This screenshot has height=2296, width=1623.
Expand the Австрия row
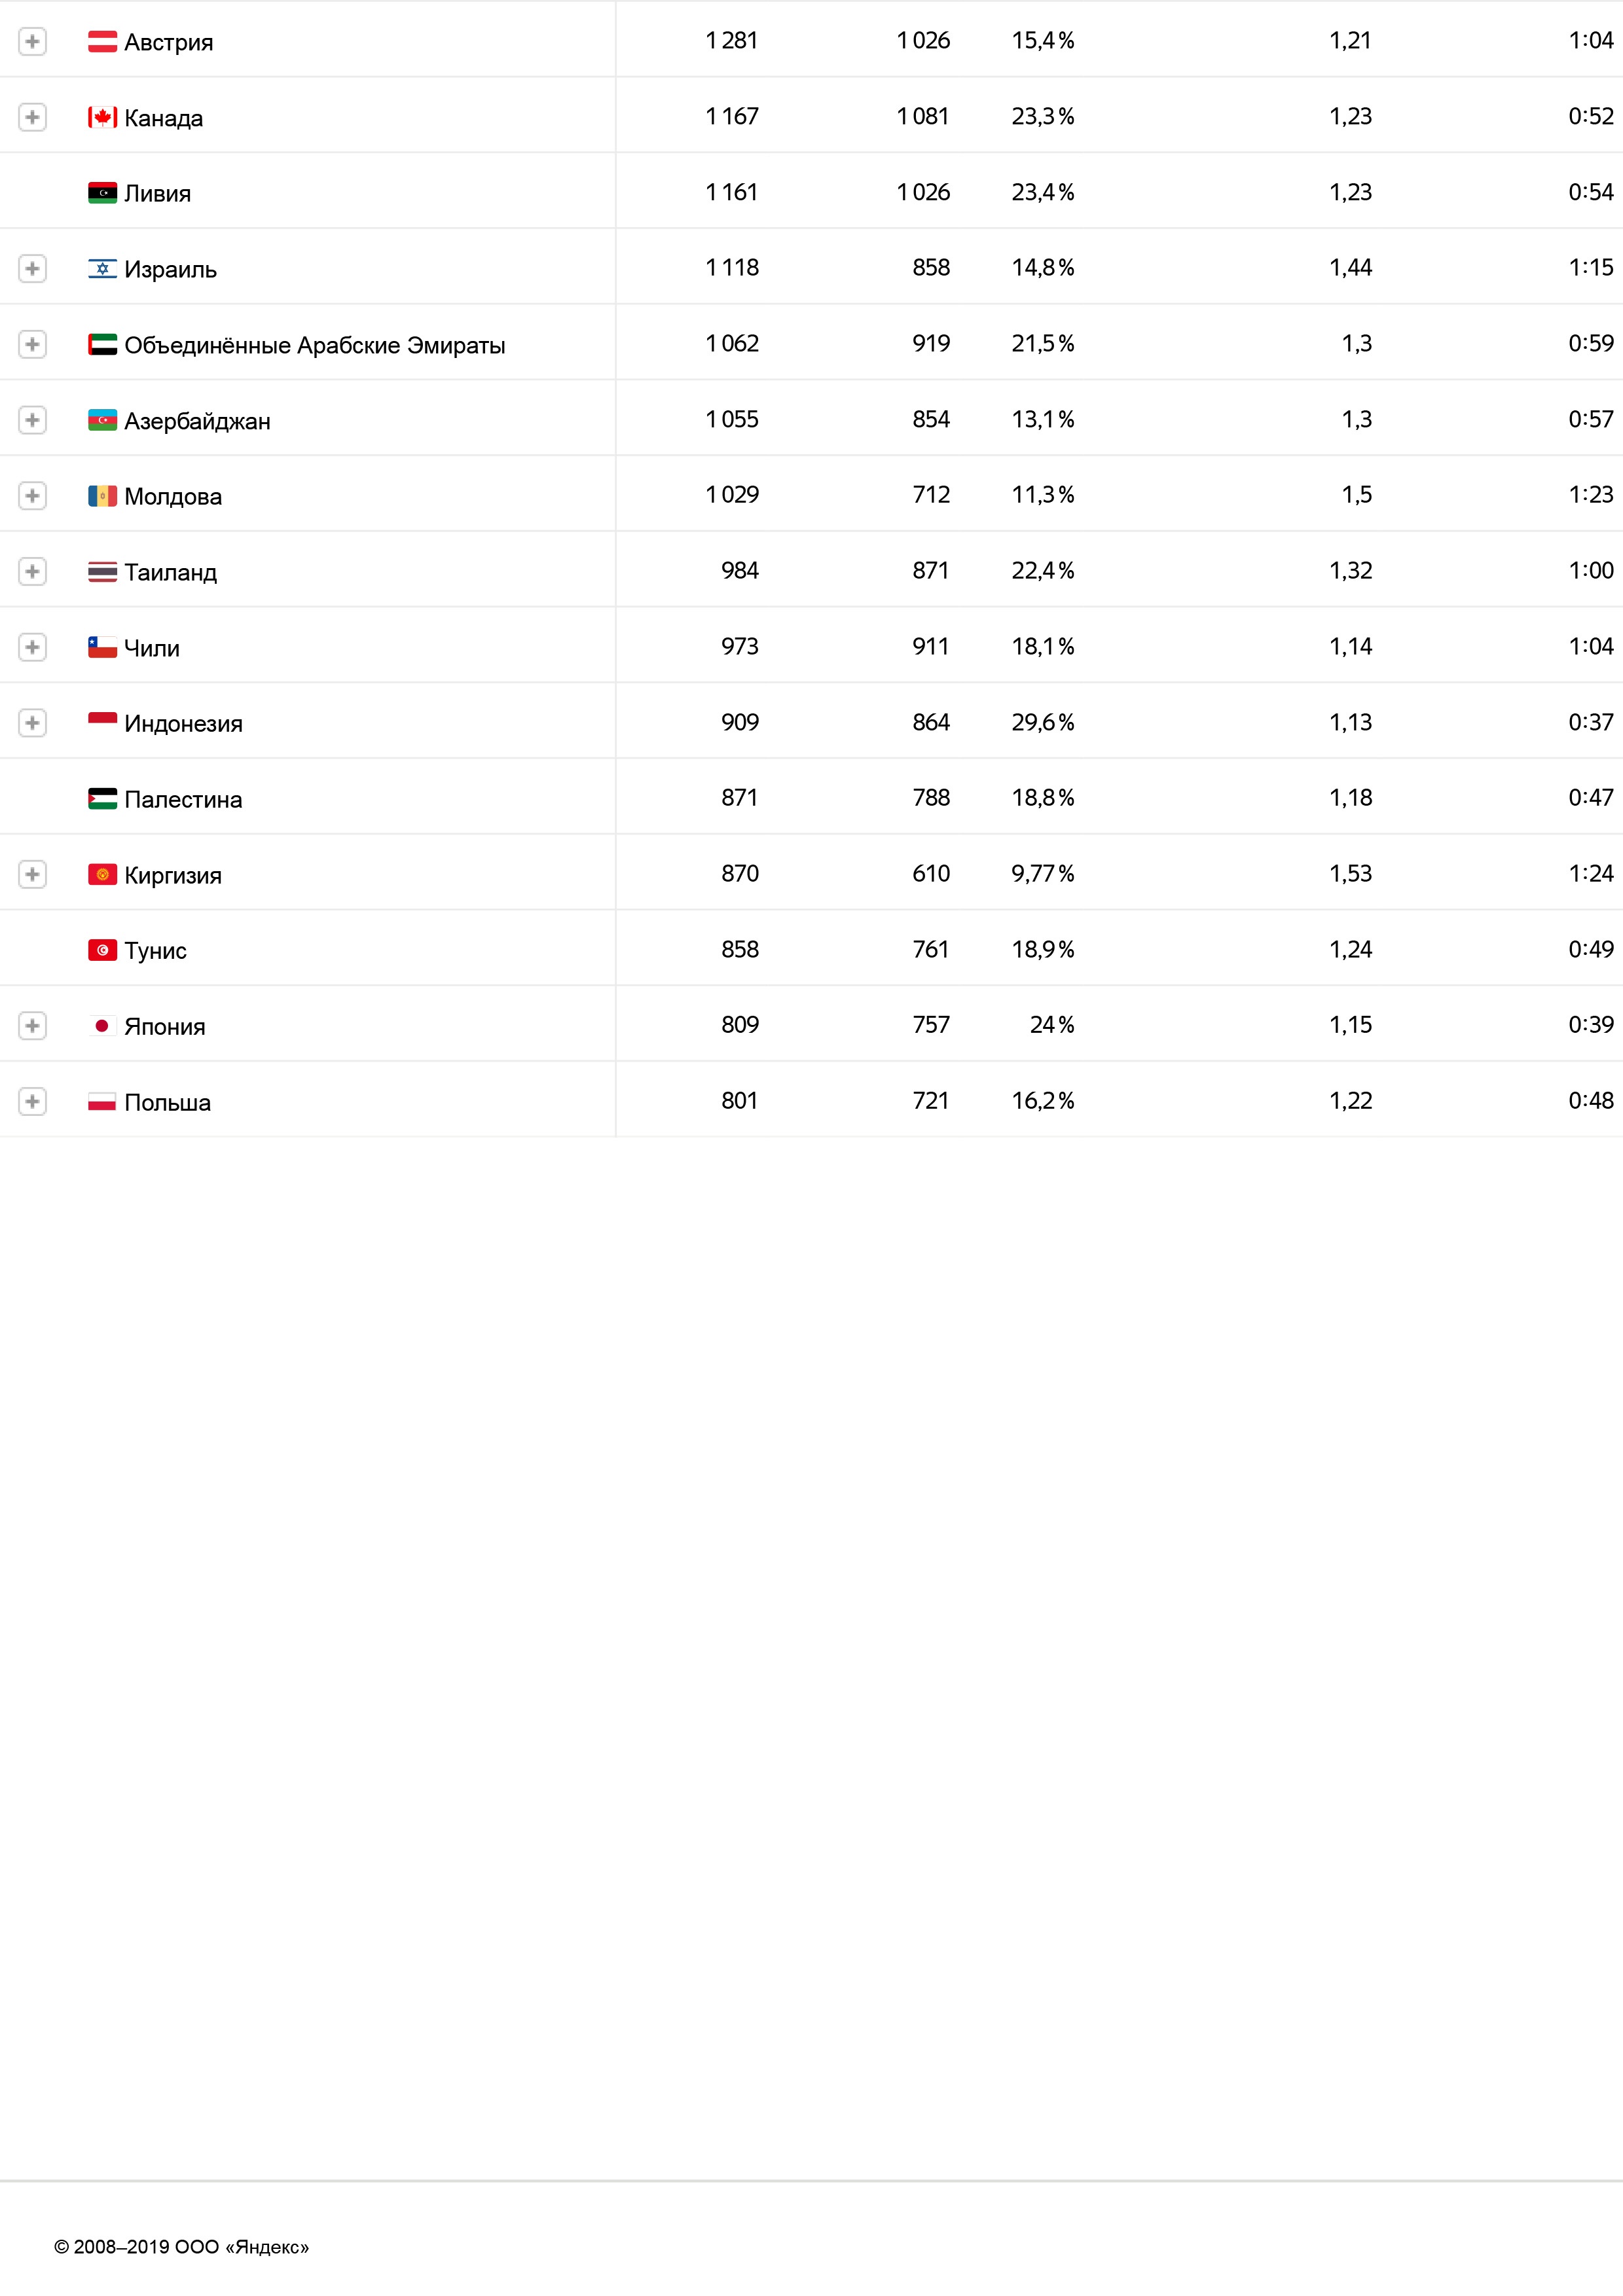point(32,42)
